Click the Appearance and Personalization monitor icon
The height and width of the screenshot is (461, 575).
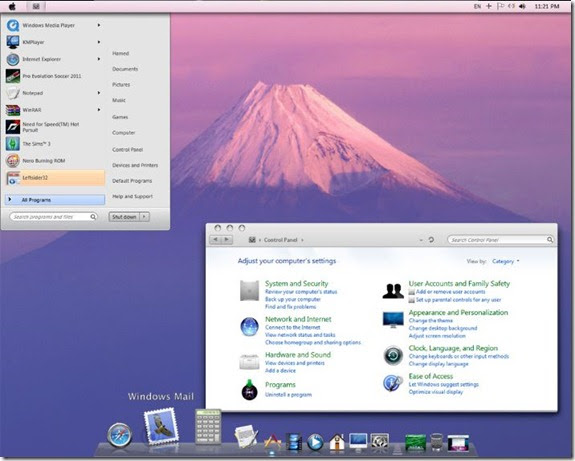click(393, 320)
